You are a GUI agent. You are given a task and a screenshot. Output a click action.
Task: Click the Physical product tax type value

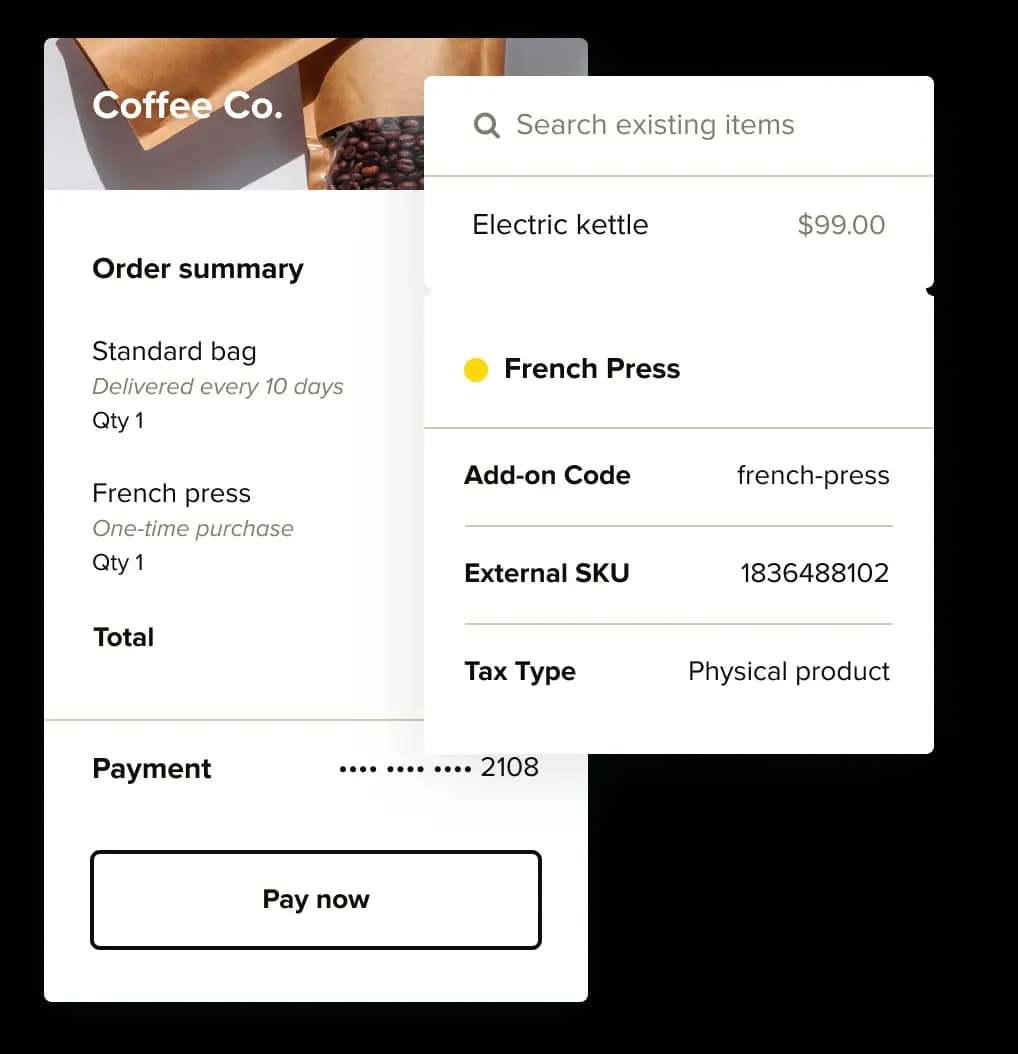pos(788,671)
